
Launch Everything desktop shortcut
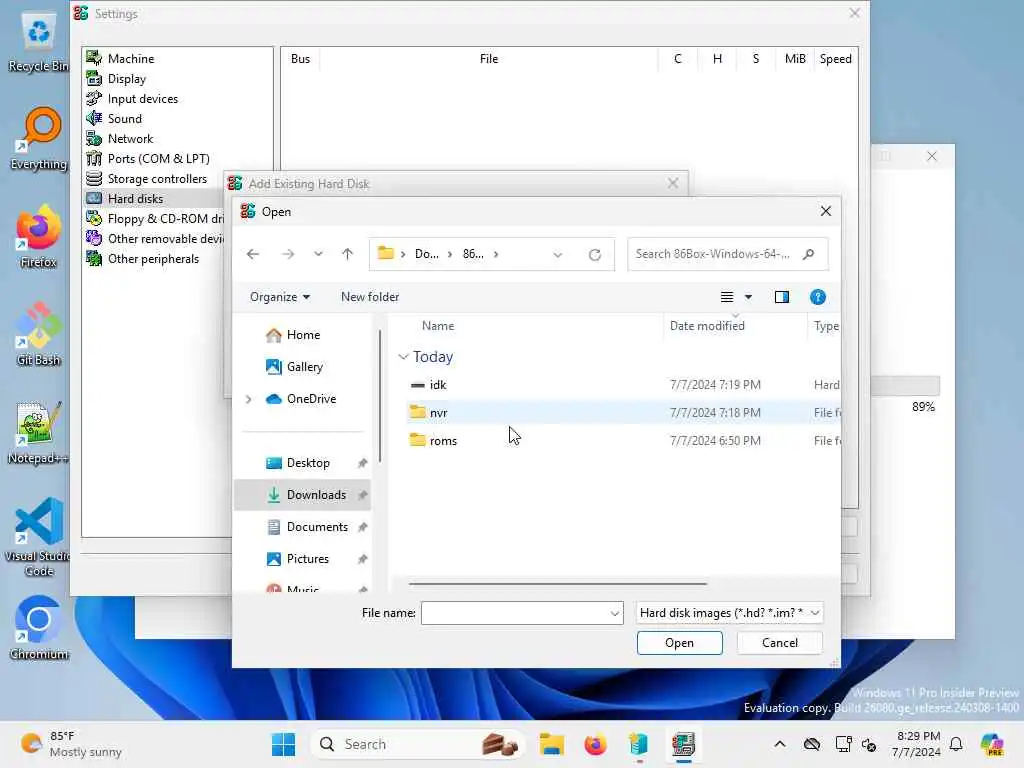point(38,139)
